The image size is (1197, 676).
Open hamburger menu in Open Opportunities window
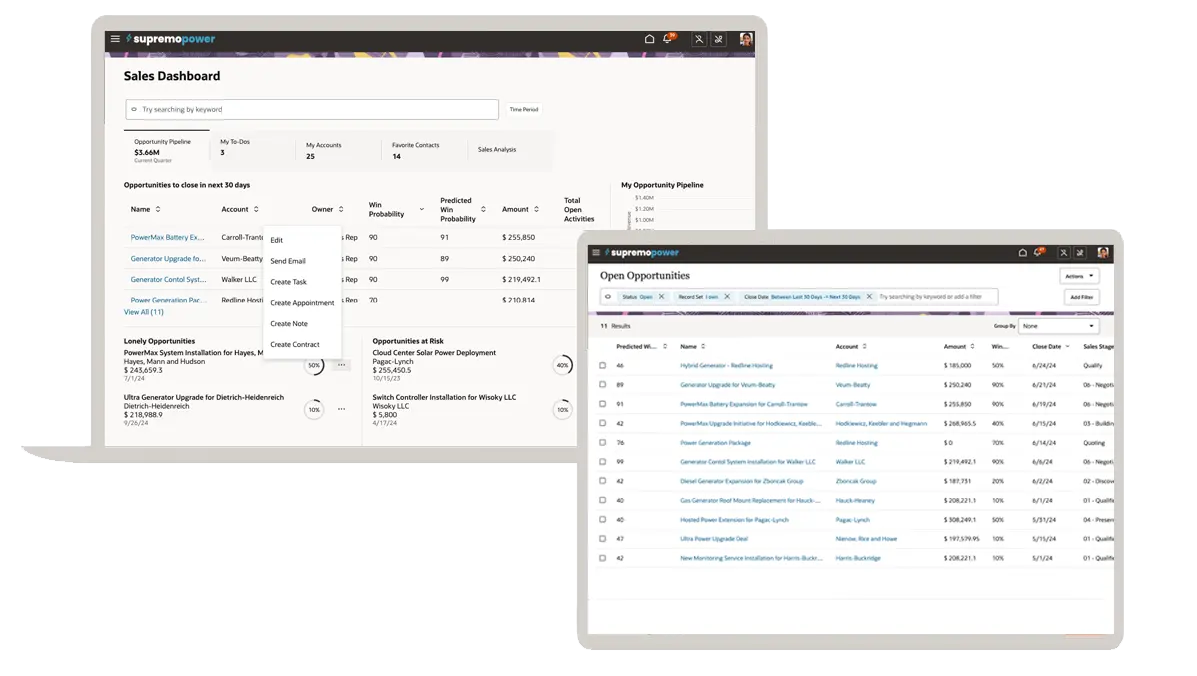(x=597, y=253)
